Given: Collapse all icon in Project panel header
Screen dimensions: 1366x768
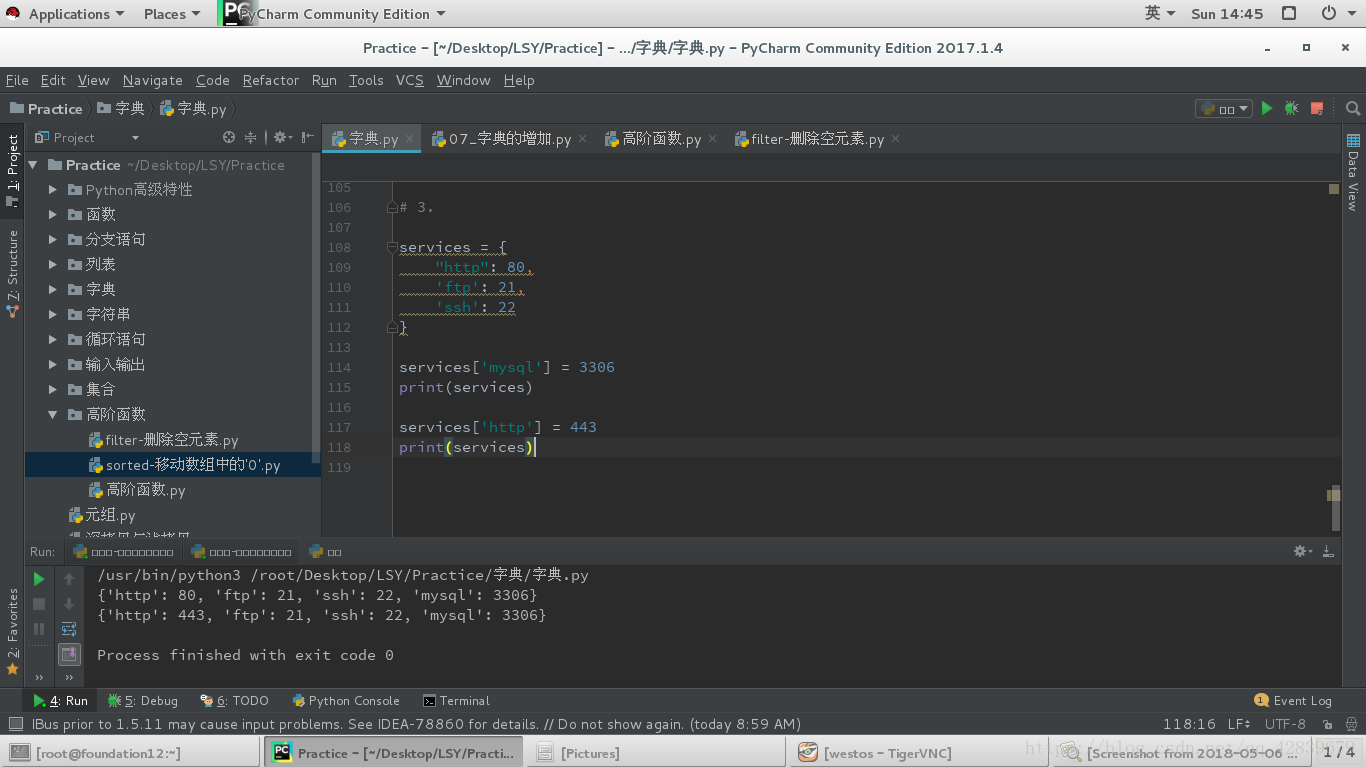Looking at the screenshot, I should (x=251, y=138).
